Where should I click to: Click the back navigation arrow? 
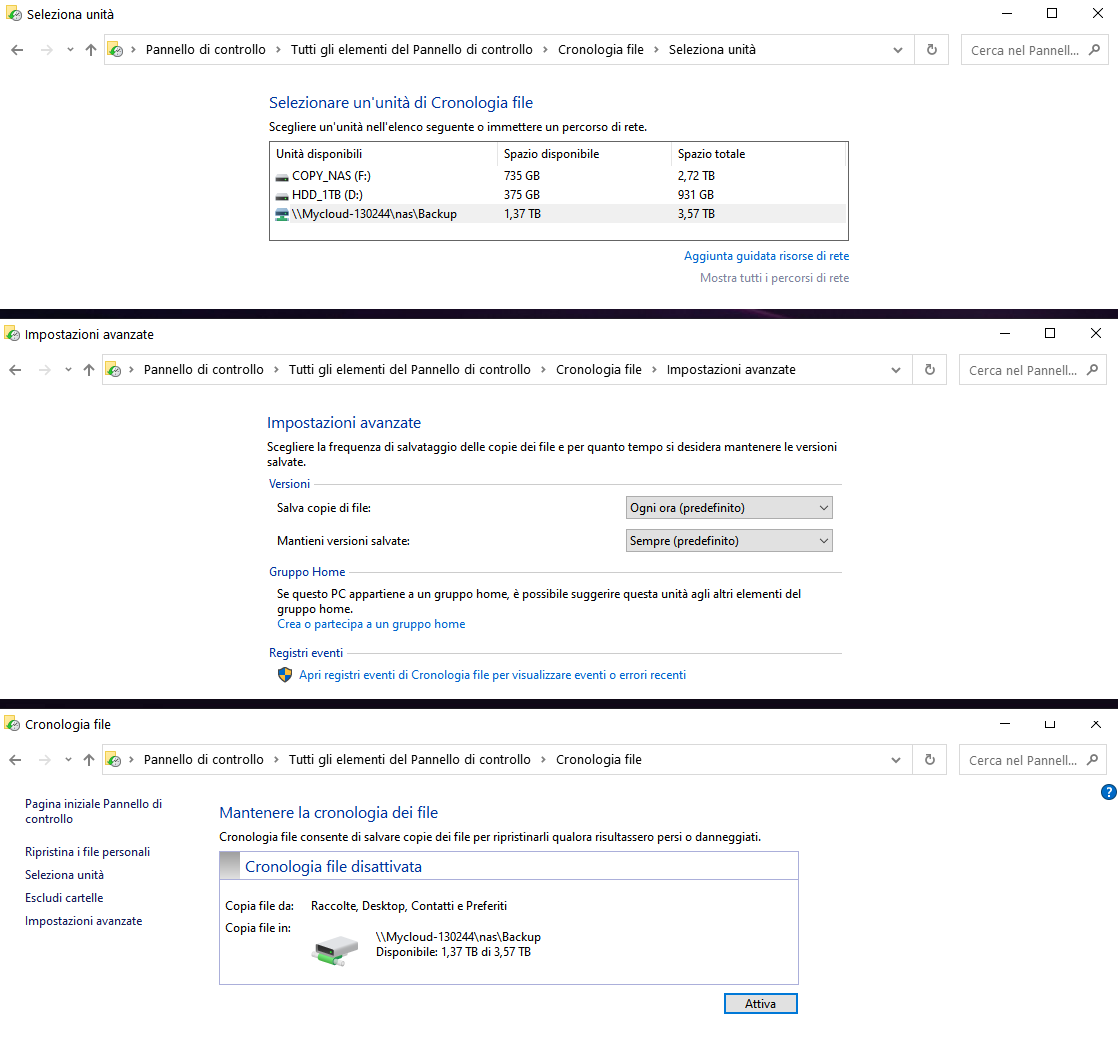click(16, 49)
